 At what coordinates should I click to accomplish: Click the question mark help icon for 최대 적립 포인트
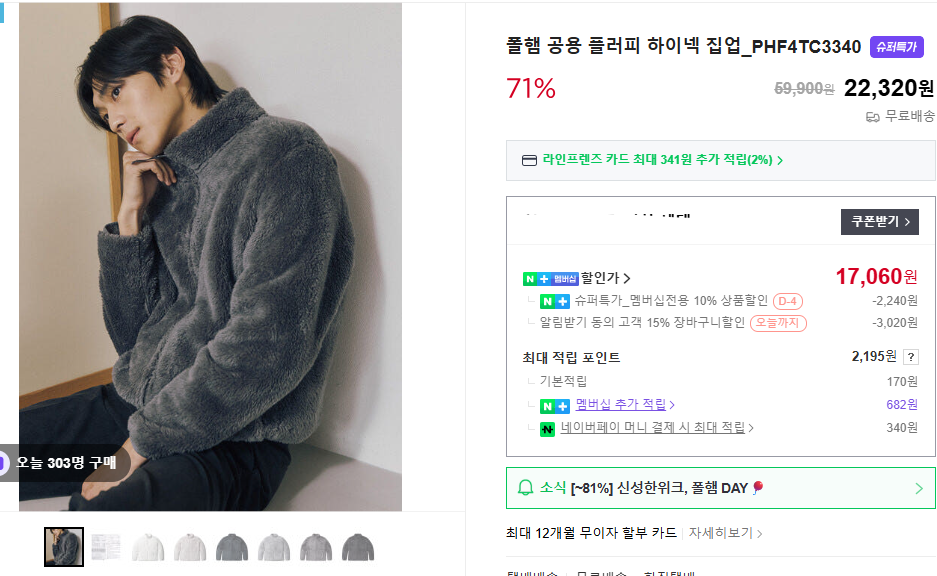pyautogui.click(x=910, y=357)
